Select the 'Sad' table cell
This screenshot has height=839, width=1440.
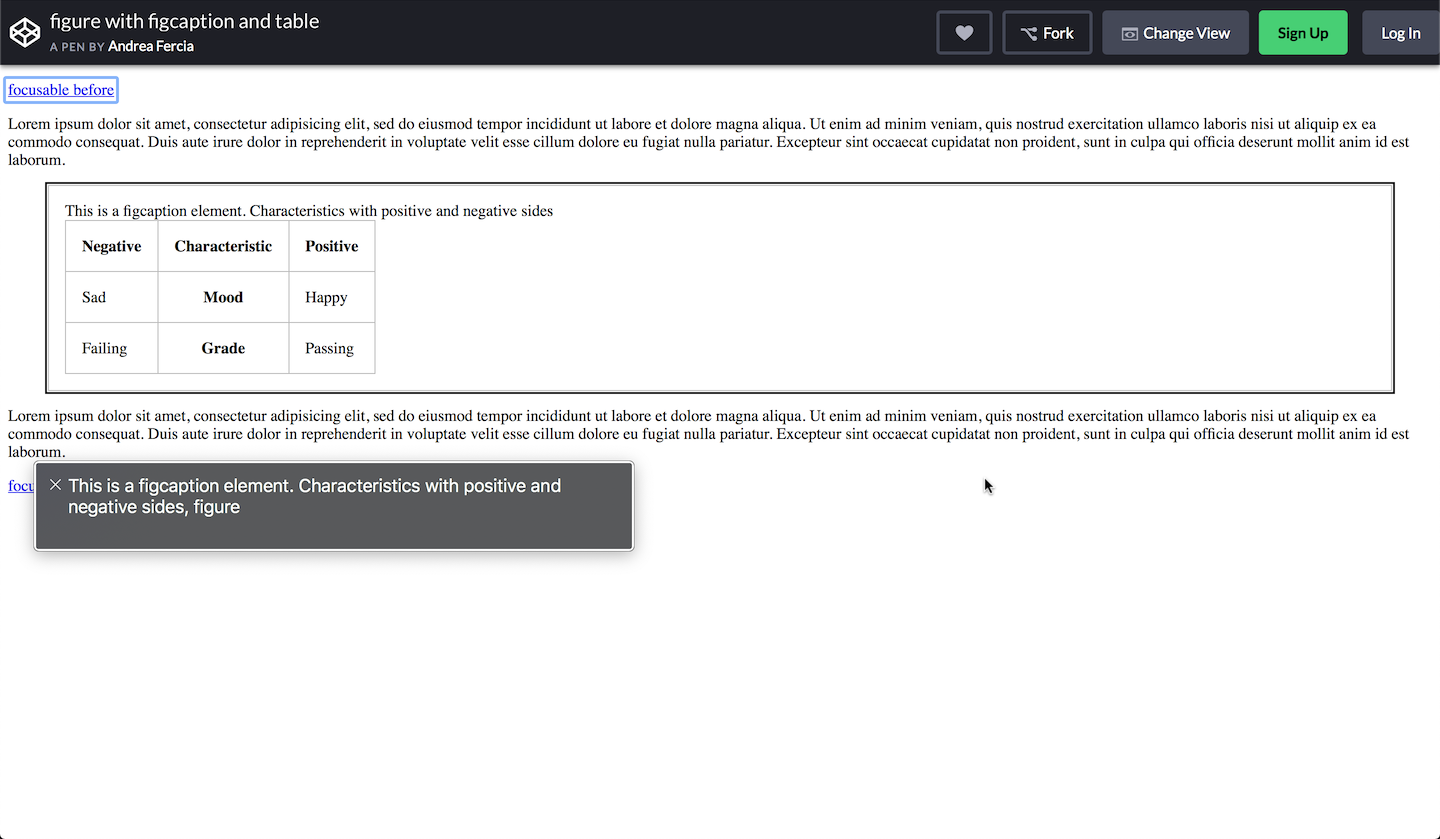(112, 297)
